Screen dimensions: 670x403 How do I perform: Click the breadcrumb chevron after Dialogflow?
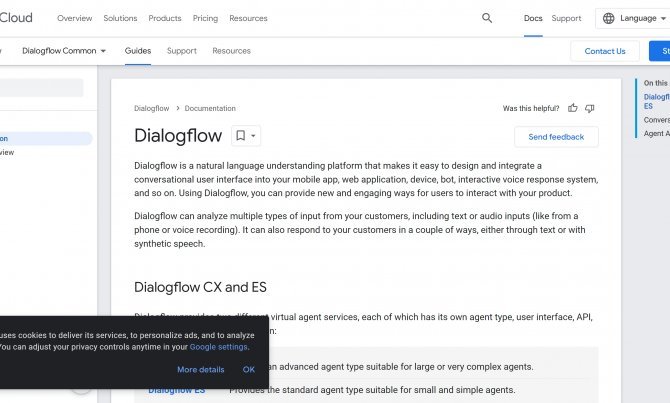coord(178,108)
